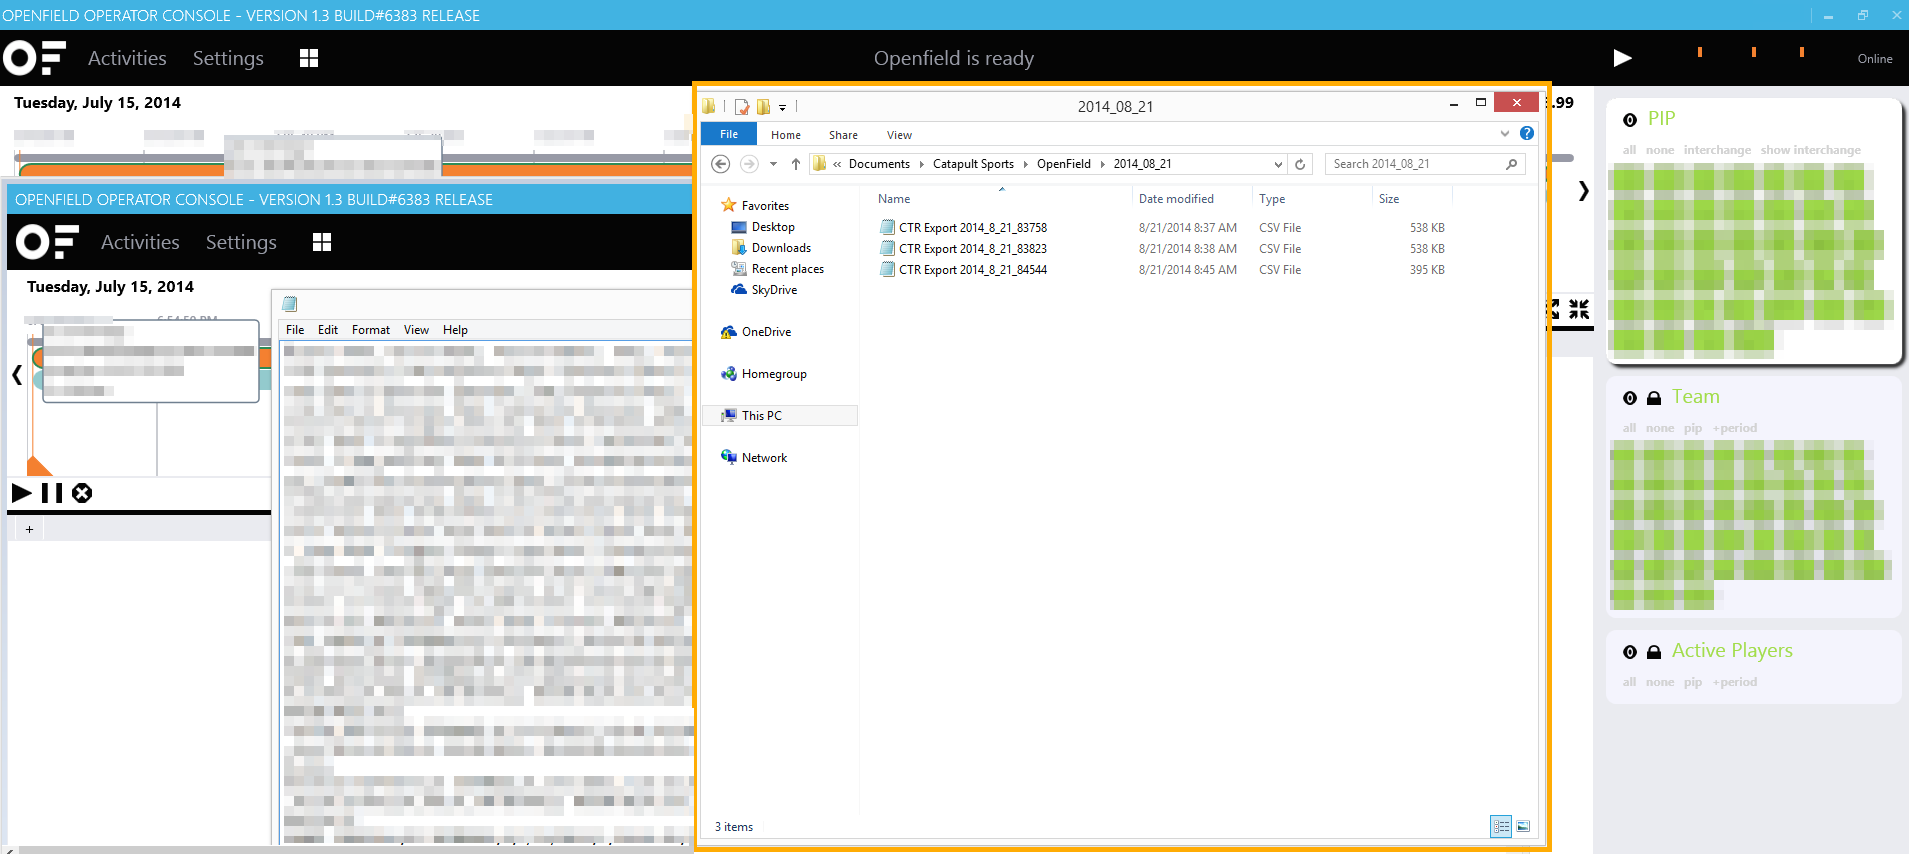Open the address bar history dropdown

(1278, 164)
